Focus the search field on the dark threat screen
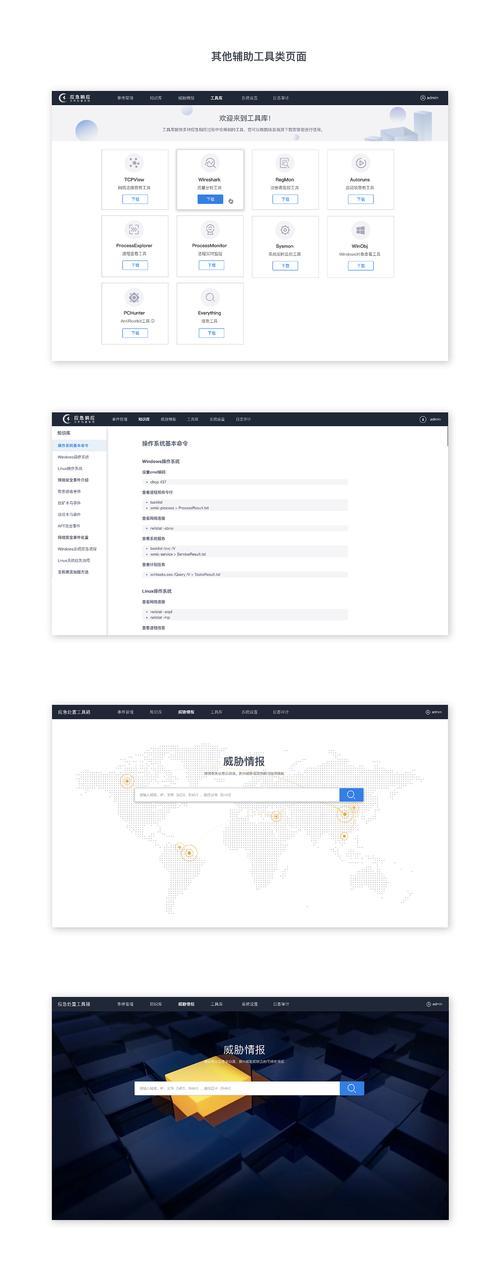Image resolution: width=500 pixels, height=1263 pixels. click(x=237, y=1088)
